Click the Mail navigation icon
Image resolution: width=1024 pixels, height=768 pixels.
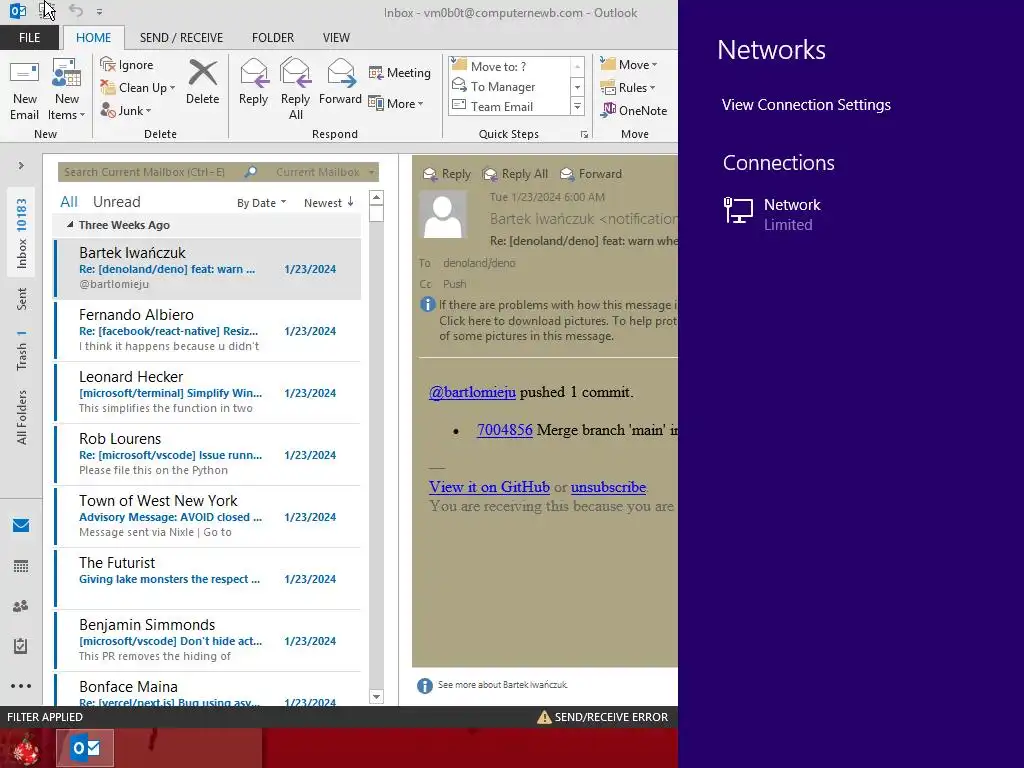click(x=21, y=525)
